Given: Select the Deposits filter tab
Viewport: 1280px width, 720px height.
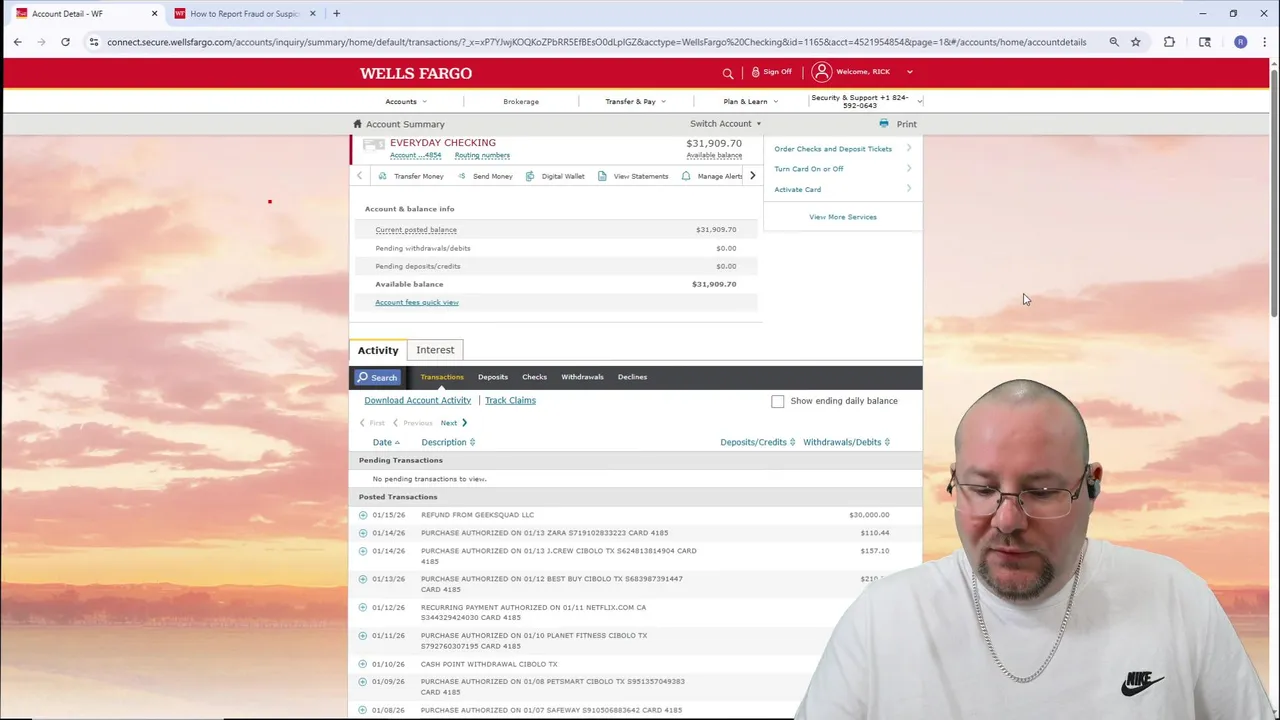Looking at the screenshot, I should click(493, 377).
